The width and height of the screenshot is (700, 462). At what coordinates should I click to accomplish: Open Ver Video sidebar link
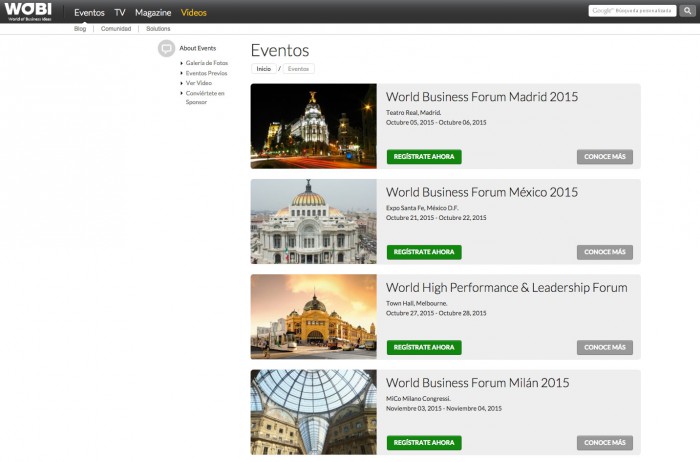[x=199, y=83]
